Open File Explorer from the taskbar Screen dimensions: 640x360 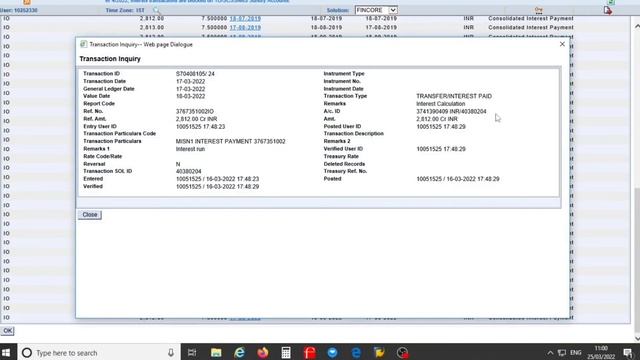coord(216,353)
